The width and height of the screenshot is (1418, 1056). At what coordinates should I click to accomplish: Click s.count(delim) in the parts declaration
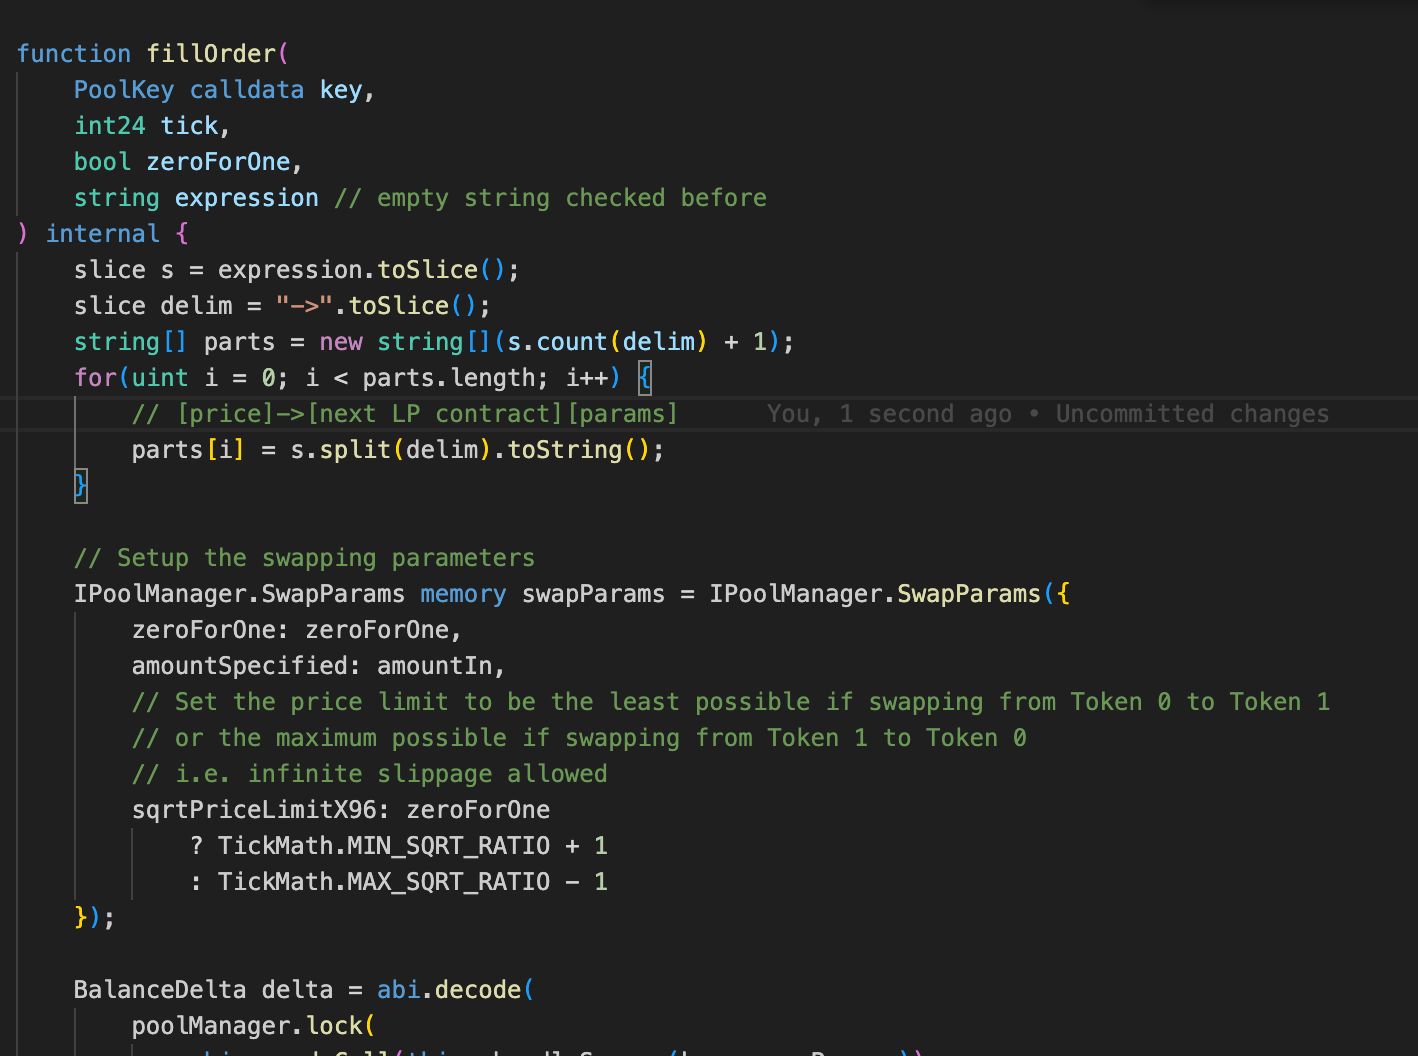[608, 341]
